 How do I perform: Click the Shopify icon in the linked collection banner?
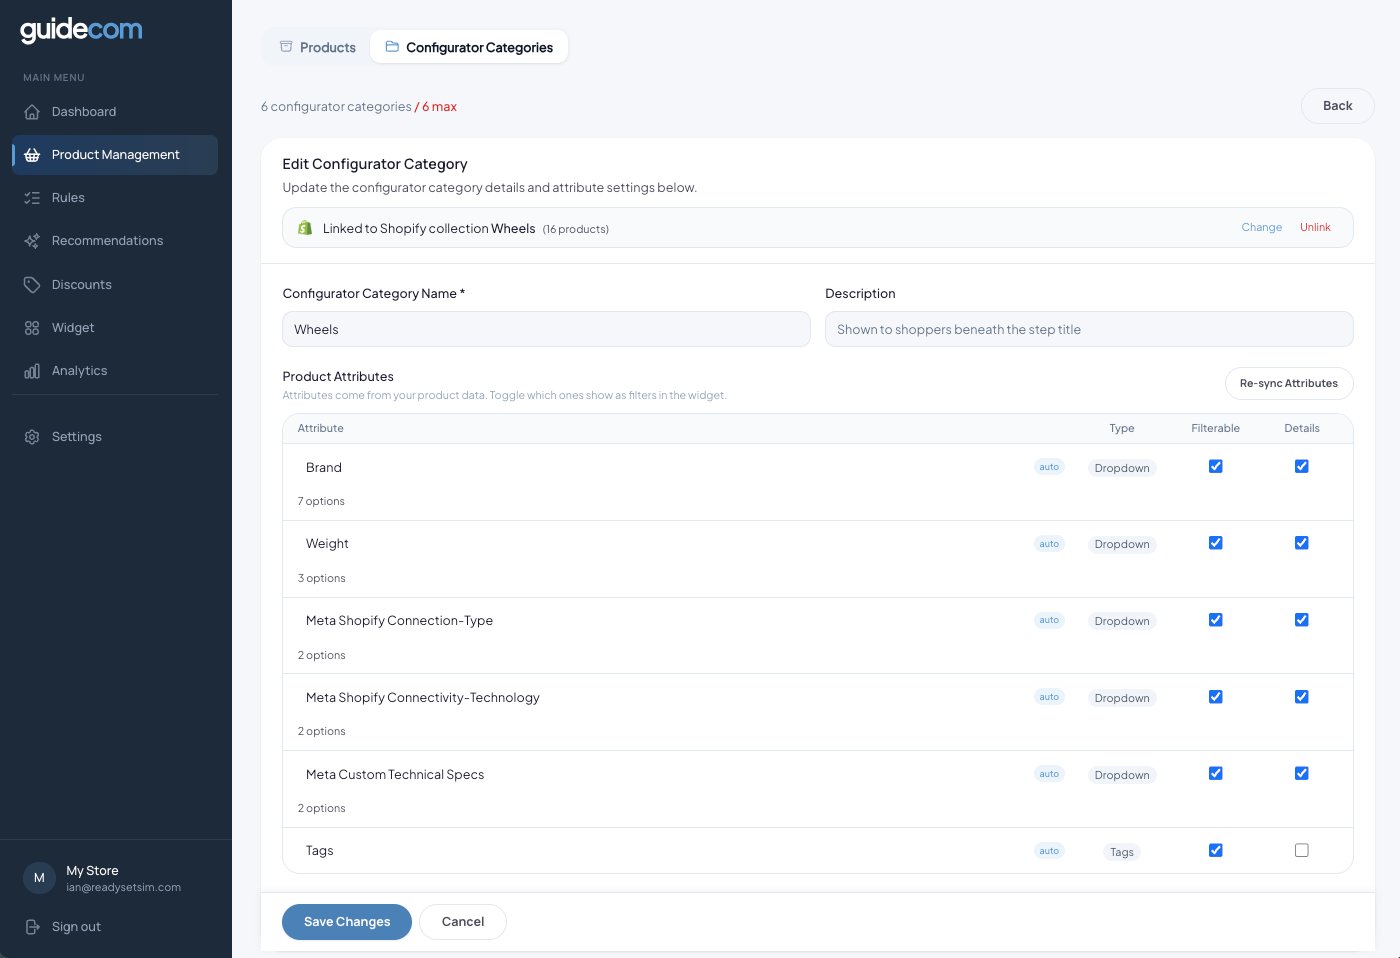pos(304,228)
